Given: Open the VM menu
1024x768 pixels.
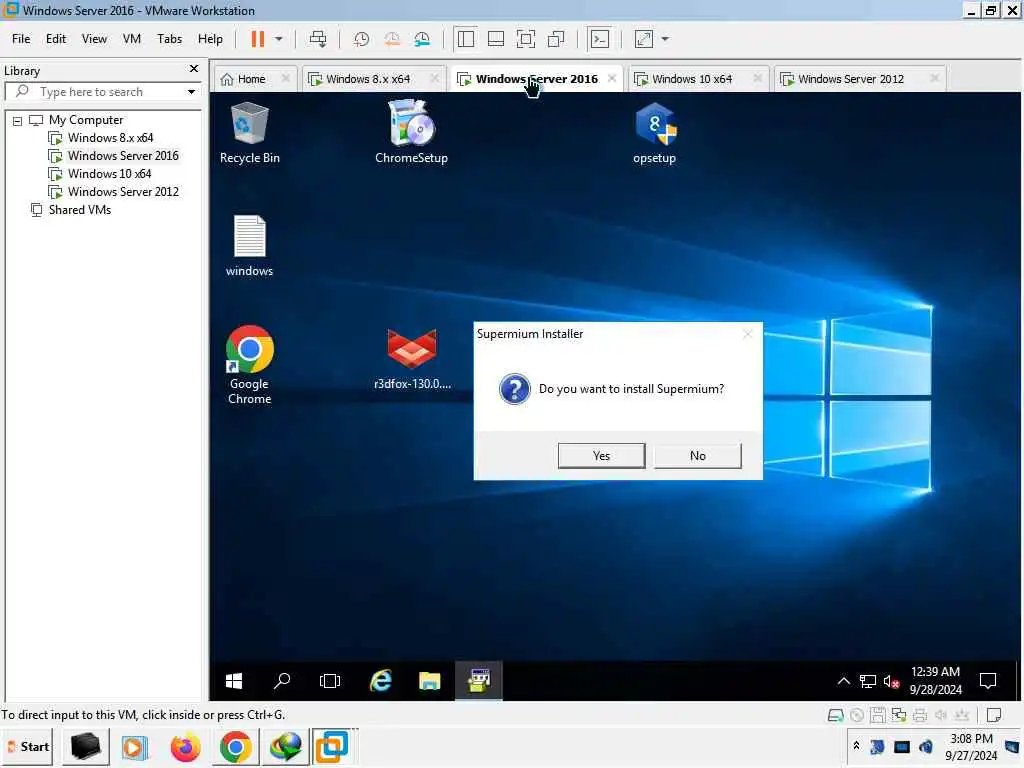Looking at the screenshot, I should coord(132,39).
